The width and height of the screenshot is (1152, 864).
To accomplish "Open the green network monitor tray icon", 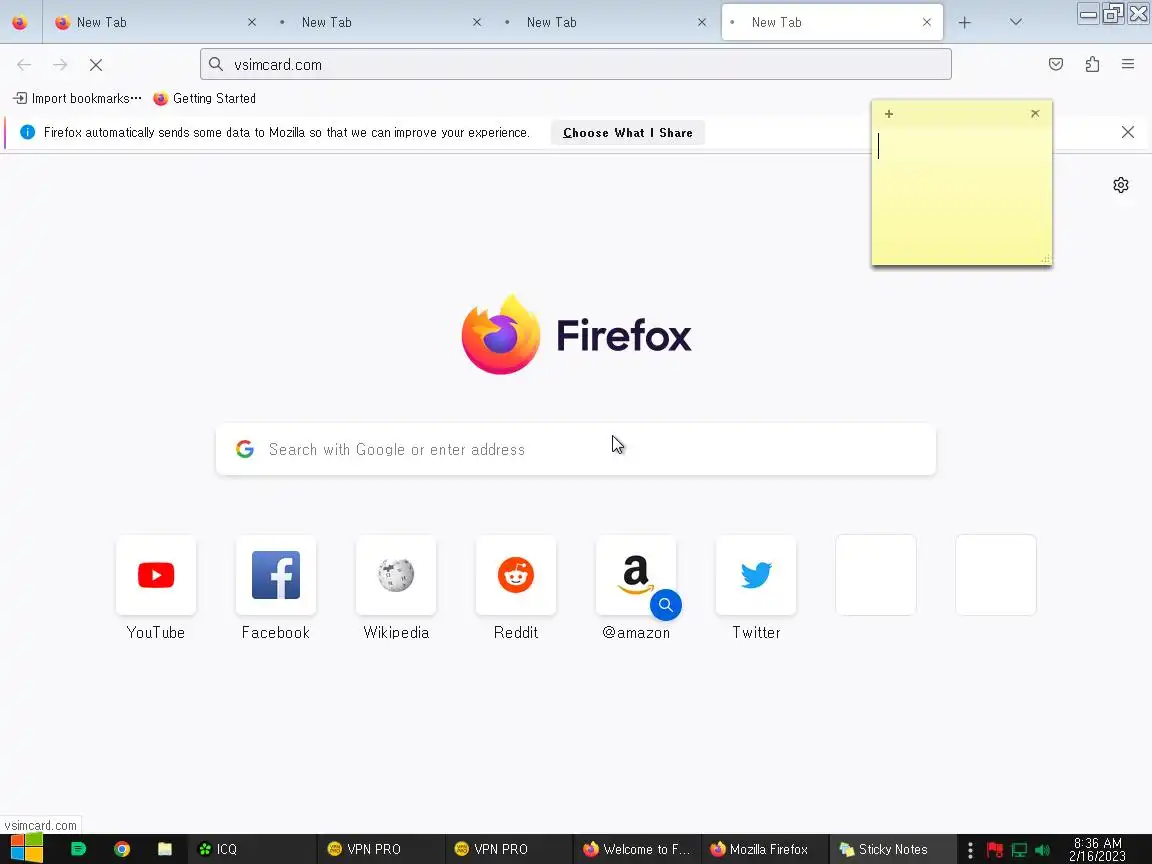I will click(1019, 850).
